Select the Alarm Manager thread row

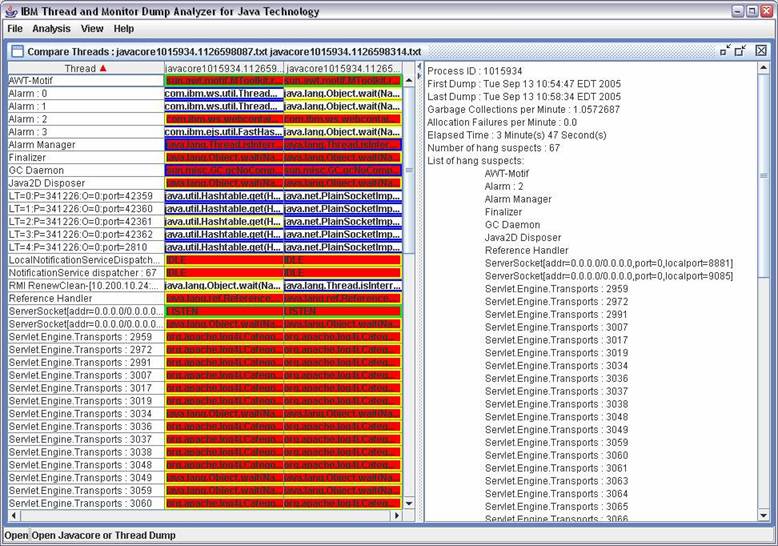click(x=205, y=144)
